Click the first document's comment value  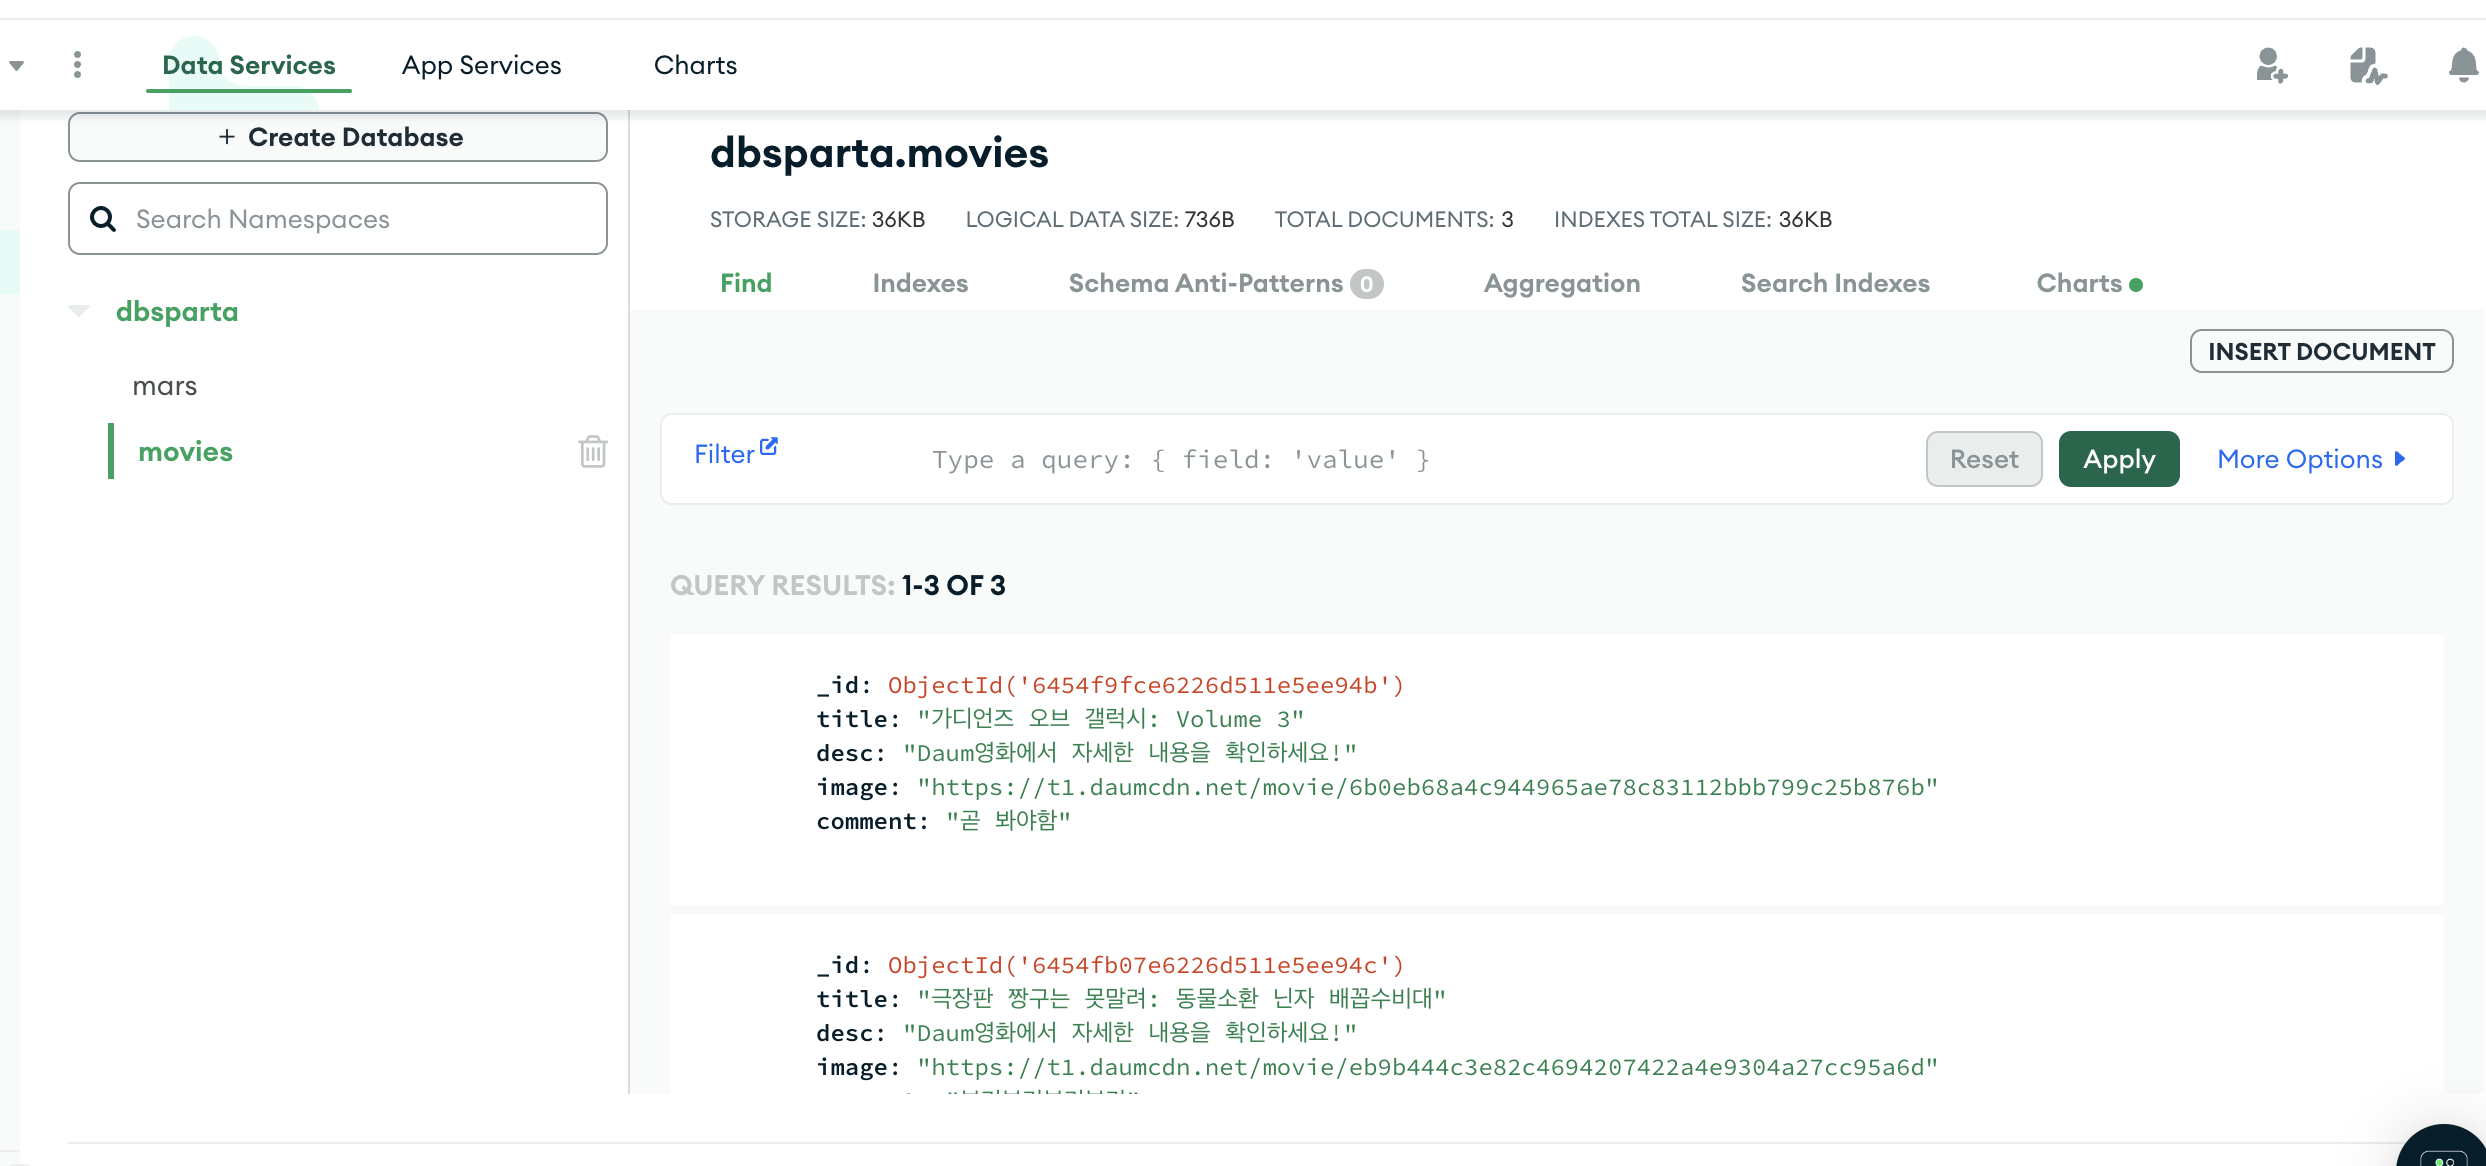click(1008, 821)
